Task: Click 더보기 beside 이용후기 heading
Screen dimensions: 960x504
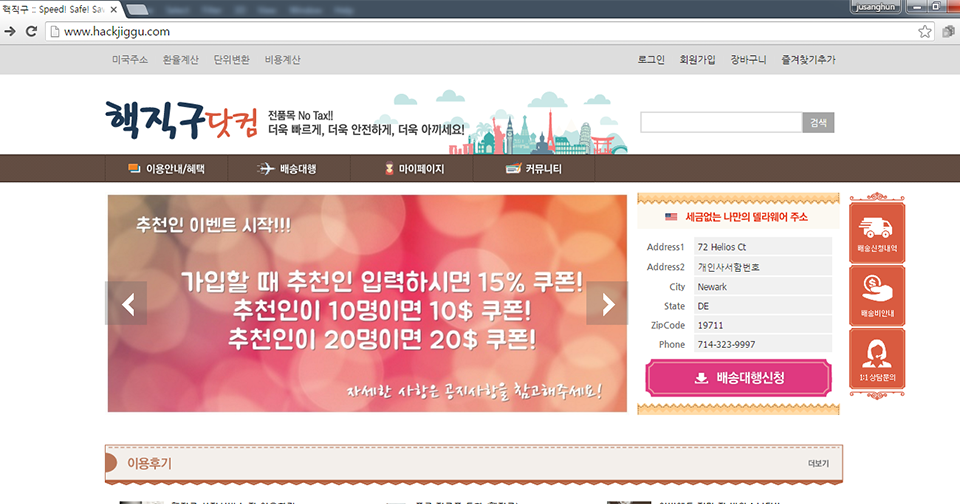Action: tap(818, 463)
